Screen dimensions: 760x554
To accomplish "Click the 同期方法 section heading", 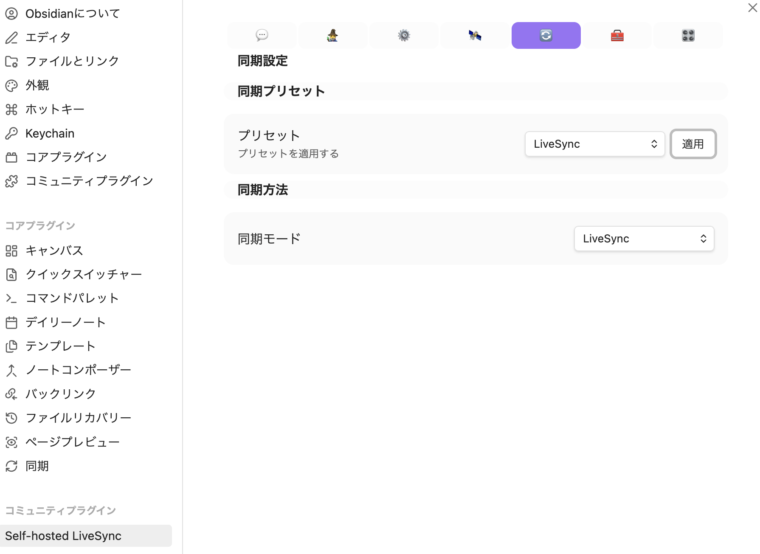I will coord(263,190).
